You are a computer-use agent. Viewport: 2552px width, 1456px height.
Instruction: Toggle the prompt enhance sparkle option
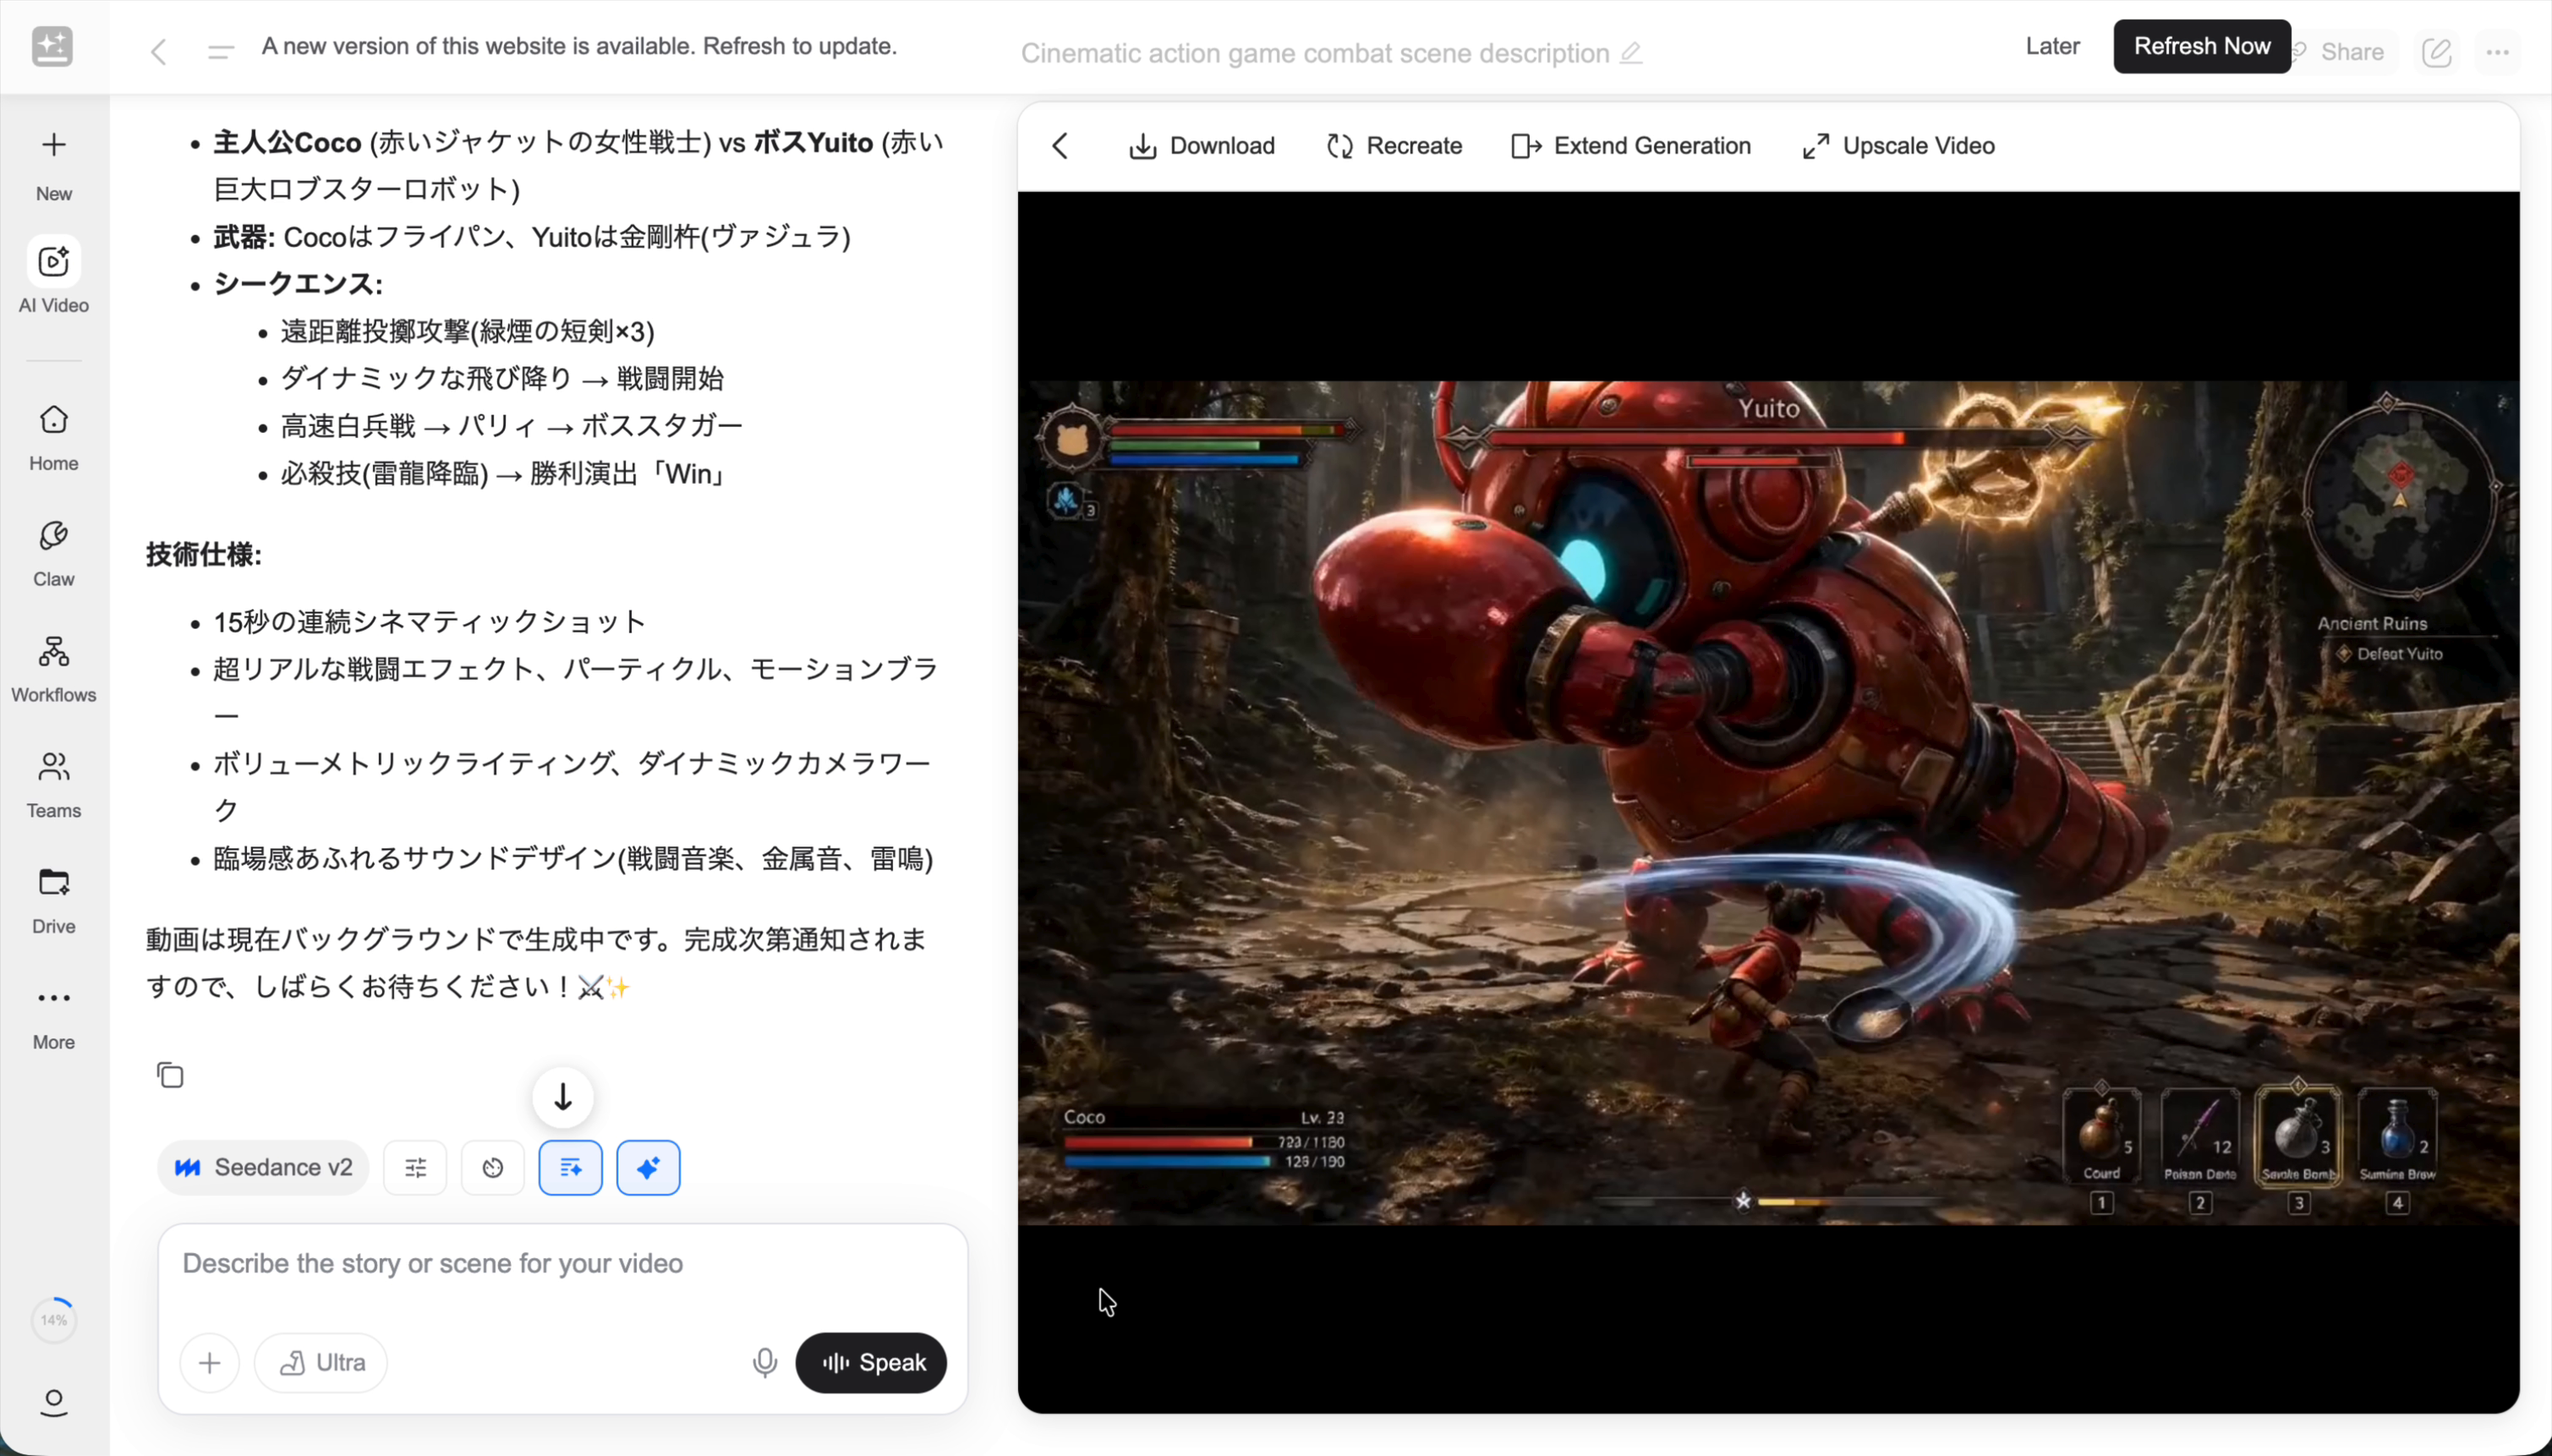(648, 1167)
